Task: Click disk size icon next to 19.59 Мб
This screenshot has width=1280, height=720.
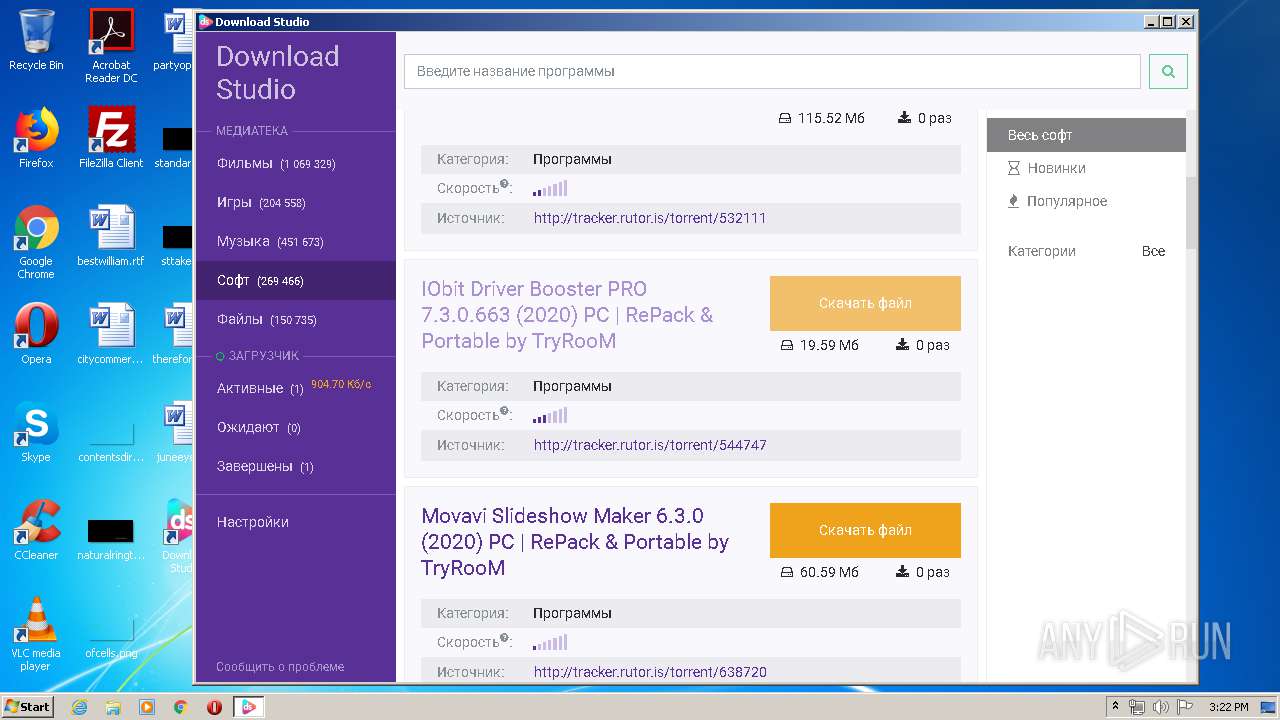Action: (786, 345)
